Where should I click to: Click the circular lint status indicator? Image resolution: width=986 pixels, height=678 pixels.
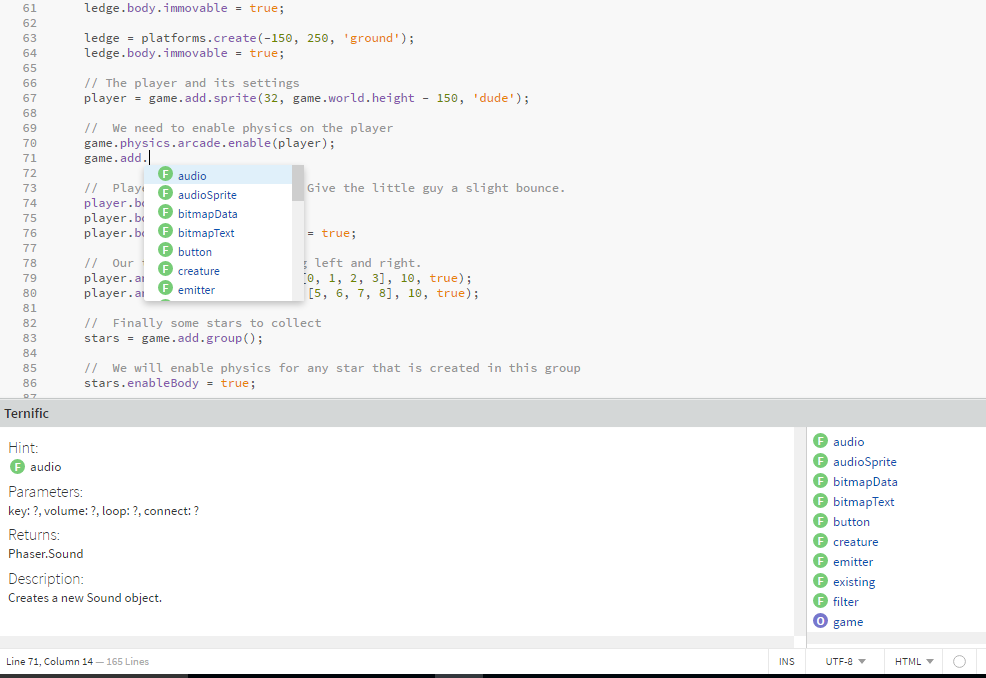[960, 662]
